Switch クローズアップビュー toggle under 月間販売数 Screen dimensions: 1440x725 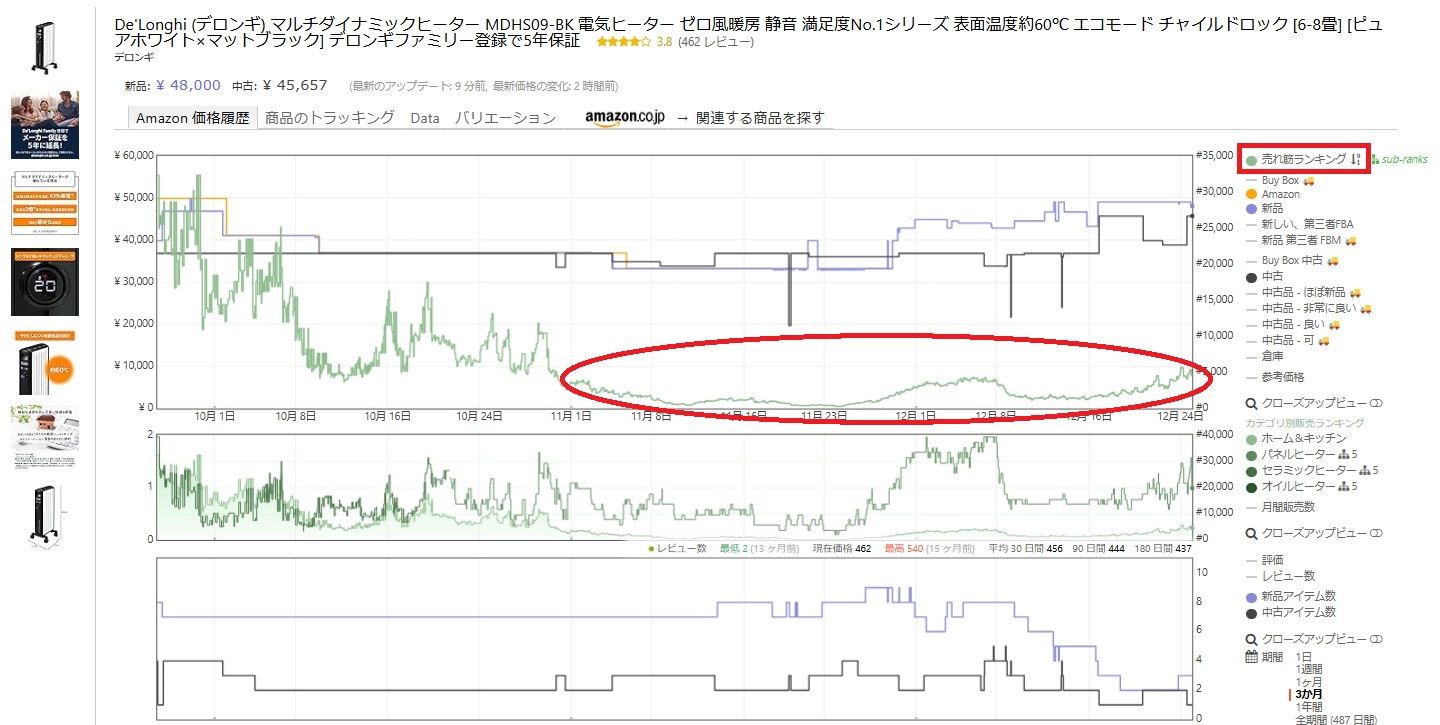pos(1375,533)
